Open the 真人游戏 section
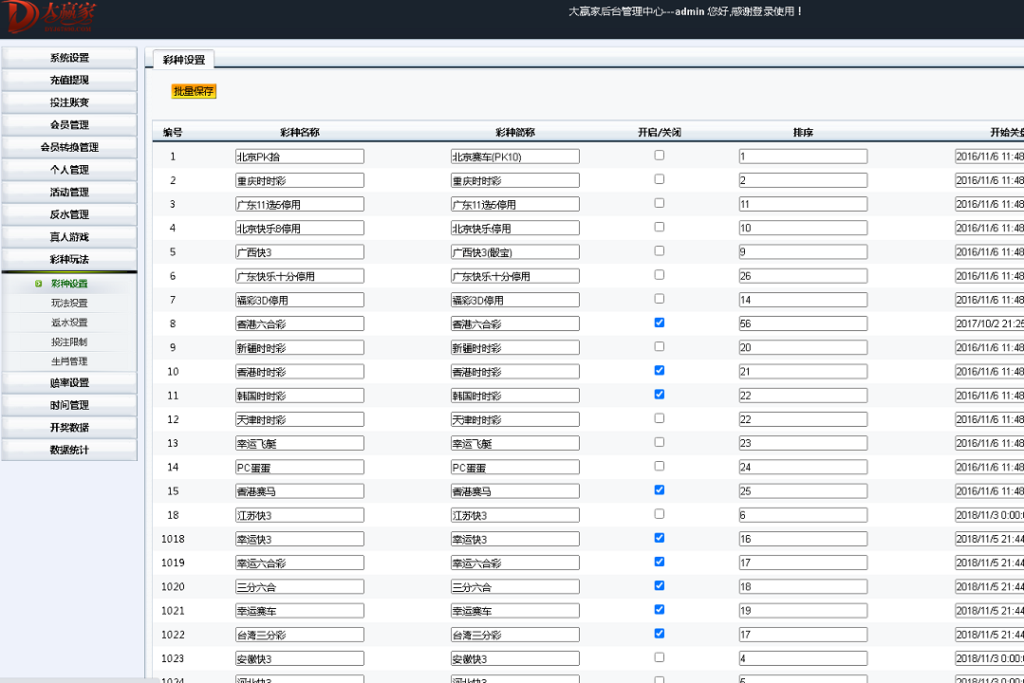The height and width of the screenshot is (683, 1024). 68,236
